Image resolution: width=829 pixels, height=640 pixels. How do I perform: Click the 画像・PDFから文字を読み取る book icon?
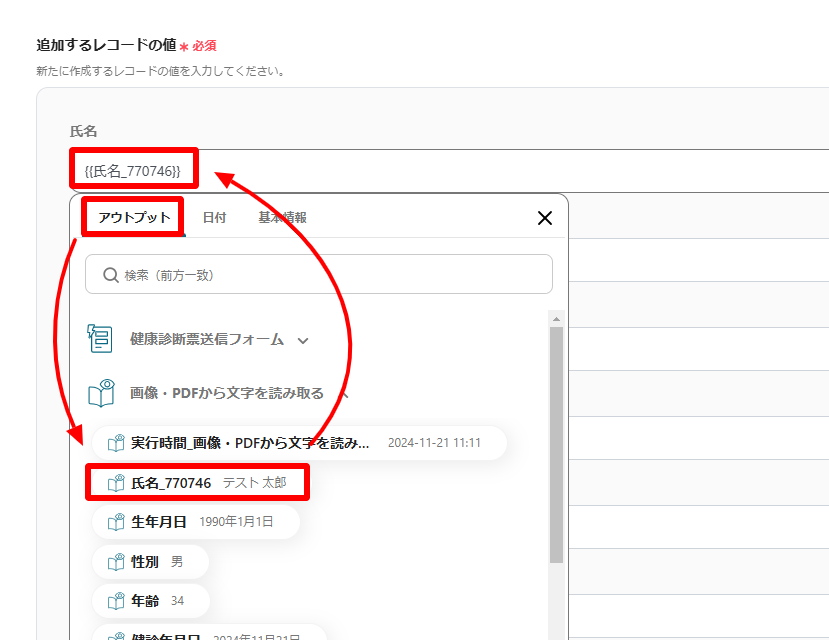(x=102, y=393)
